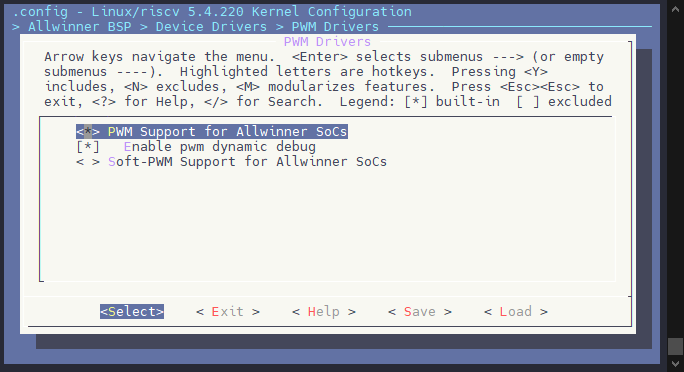Toggle Enable pwm dynamic debug checkbox
Image resolution: width=684 pixels, height=372 pixels.
pyautogui.click(x=88, y=147)
